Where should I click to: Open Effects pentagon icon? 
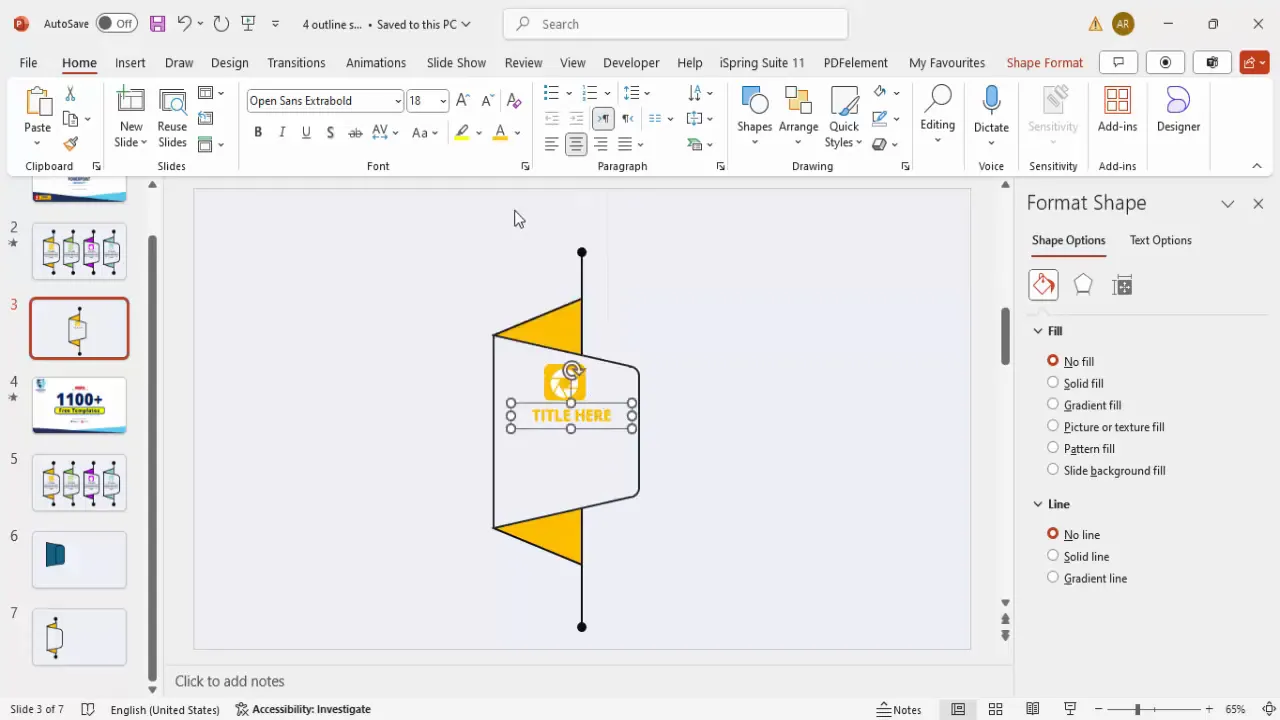point(1083,285)
